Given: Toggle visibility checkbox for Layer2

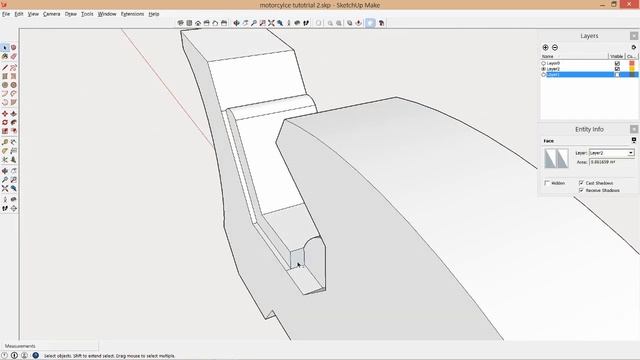Looking at the screenshot, I should pyautogui.click(x=617, y=69).
